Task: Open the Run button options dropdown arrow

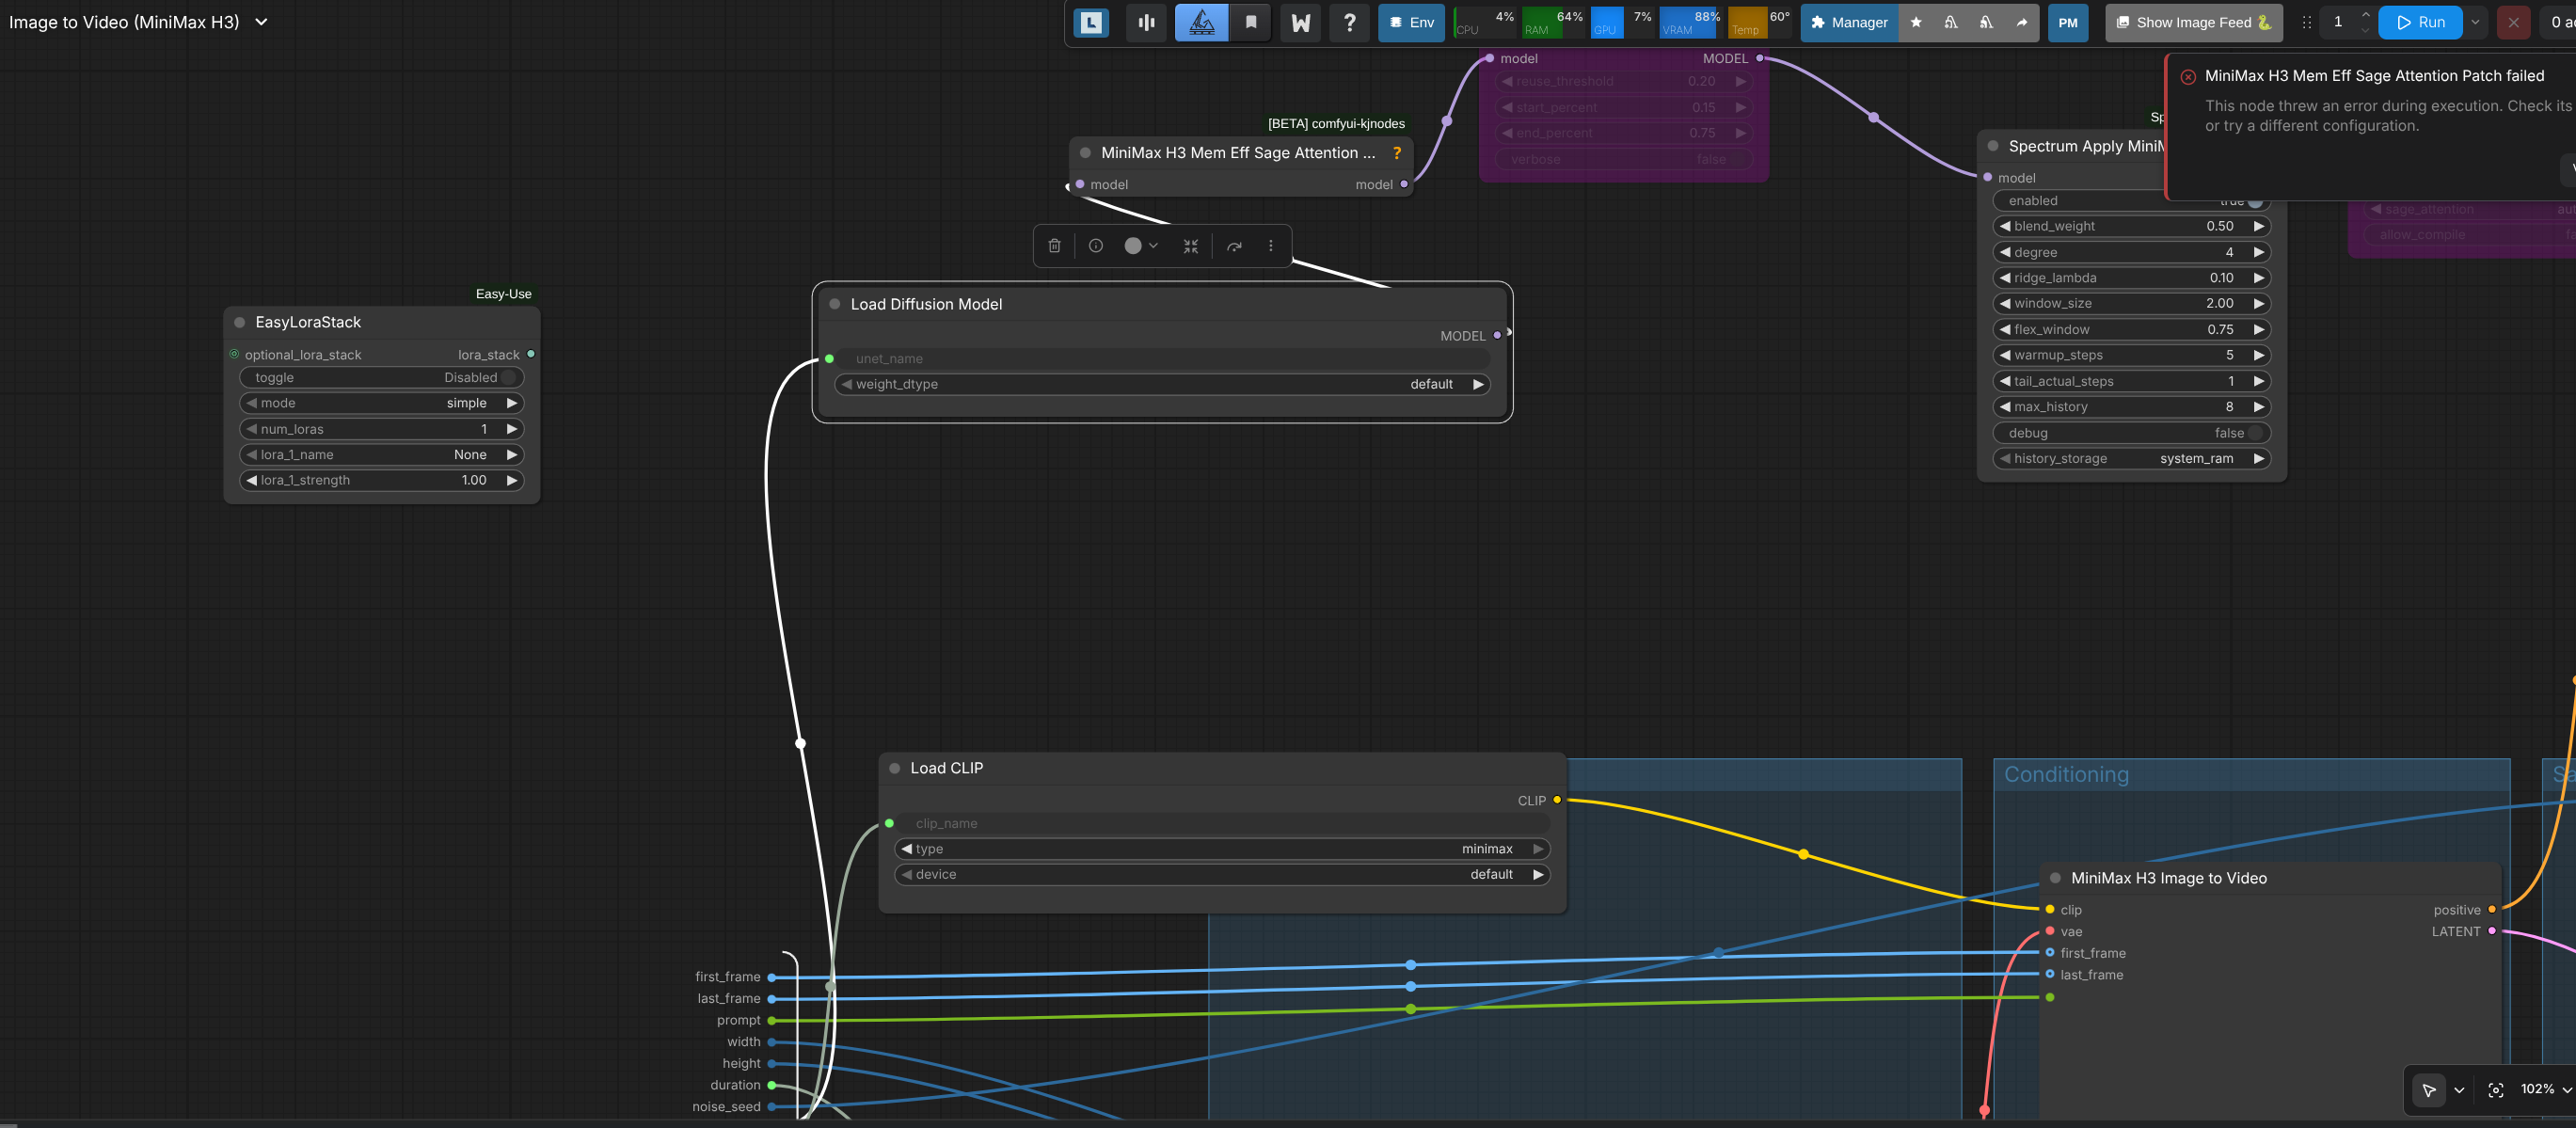Action: coord(2475,22)
